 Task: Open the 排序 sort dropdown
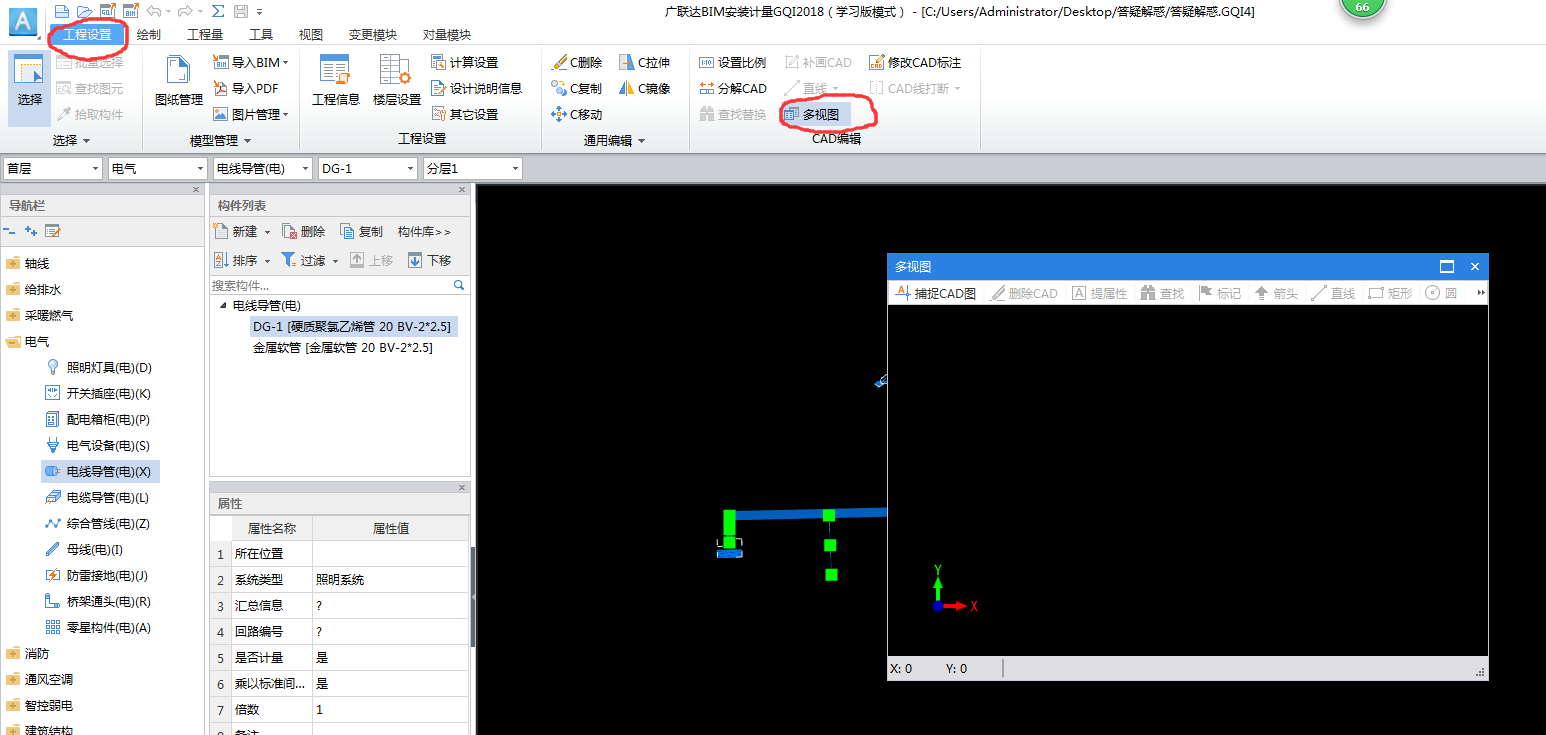click(x=267, y=261)
